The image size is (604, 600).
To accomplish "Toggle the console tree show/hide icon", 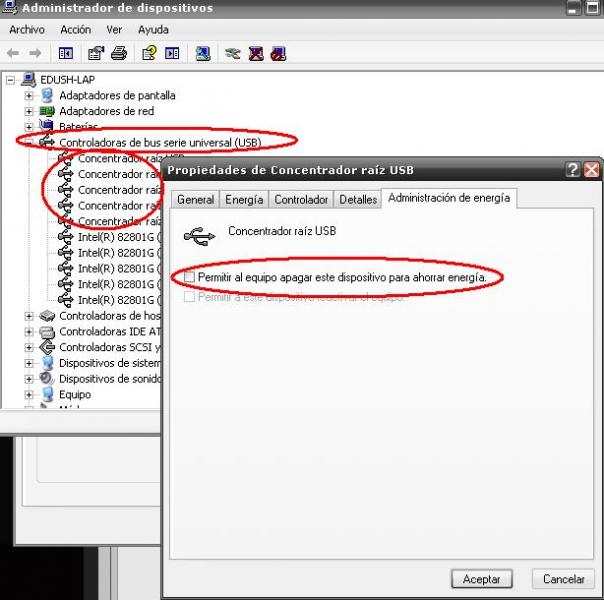I will [65, 53].
